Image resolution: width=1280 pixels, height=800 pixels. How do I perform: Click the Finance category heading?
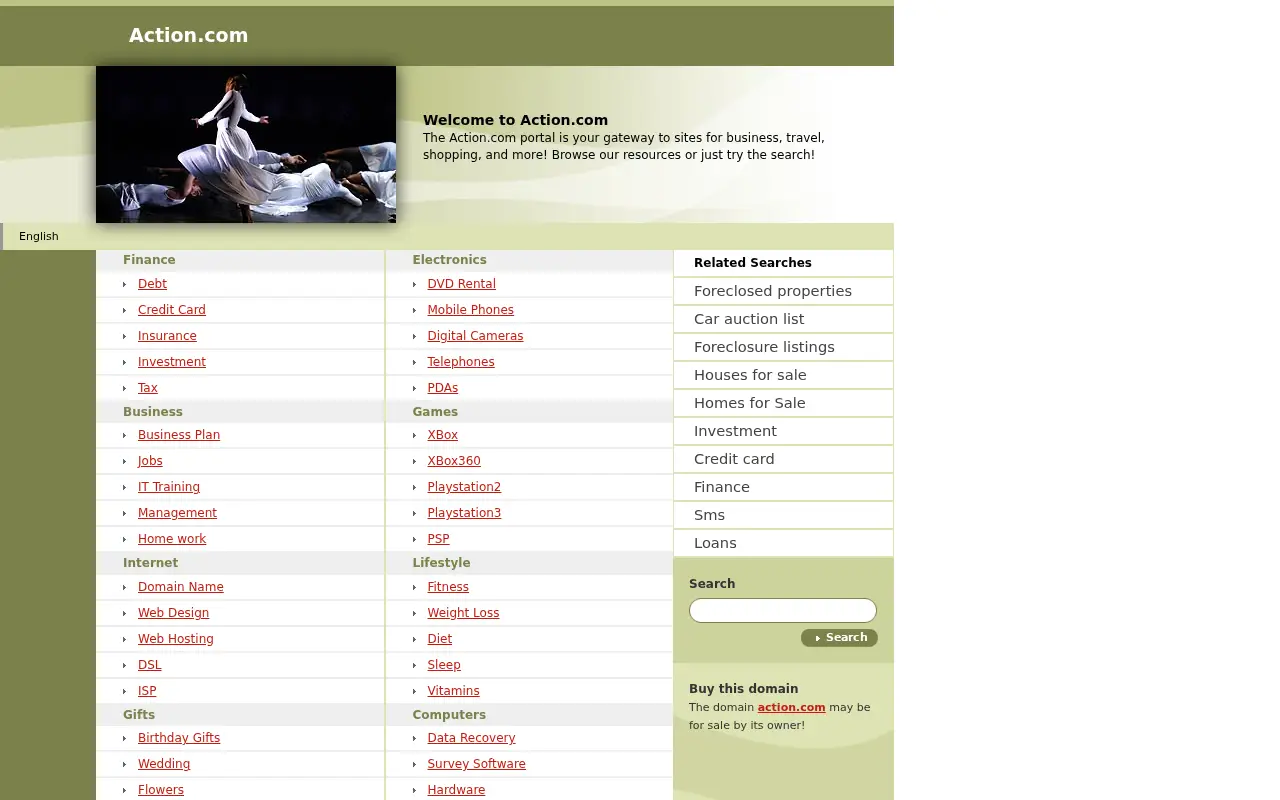(149, 260)
